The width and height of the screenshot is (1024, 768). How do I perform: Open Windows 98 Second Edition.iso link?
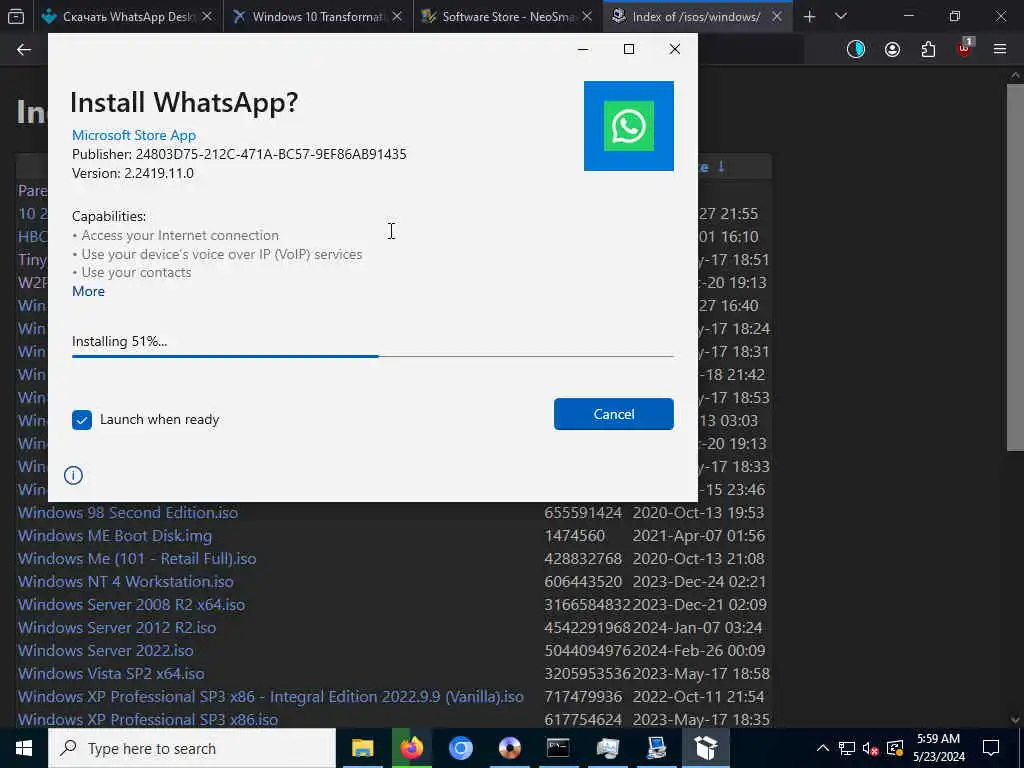tap(128, 513)
